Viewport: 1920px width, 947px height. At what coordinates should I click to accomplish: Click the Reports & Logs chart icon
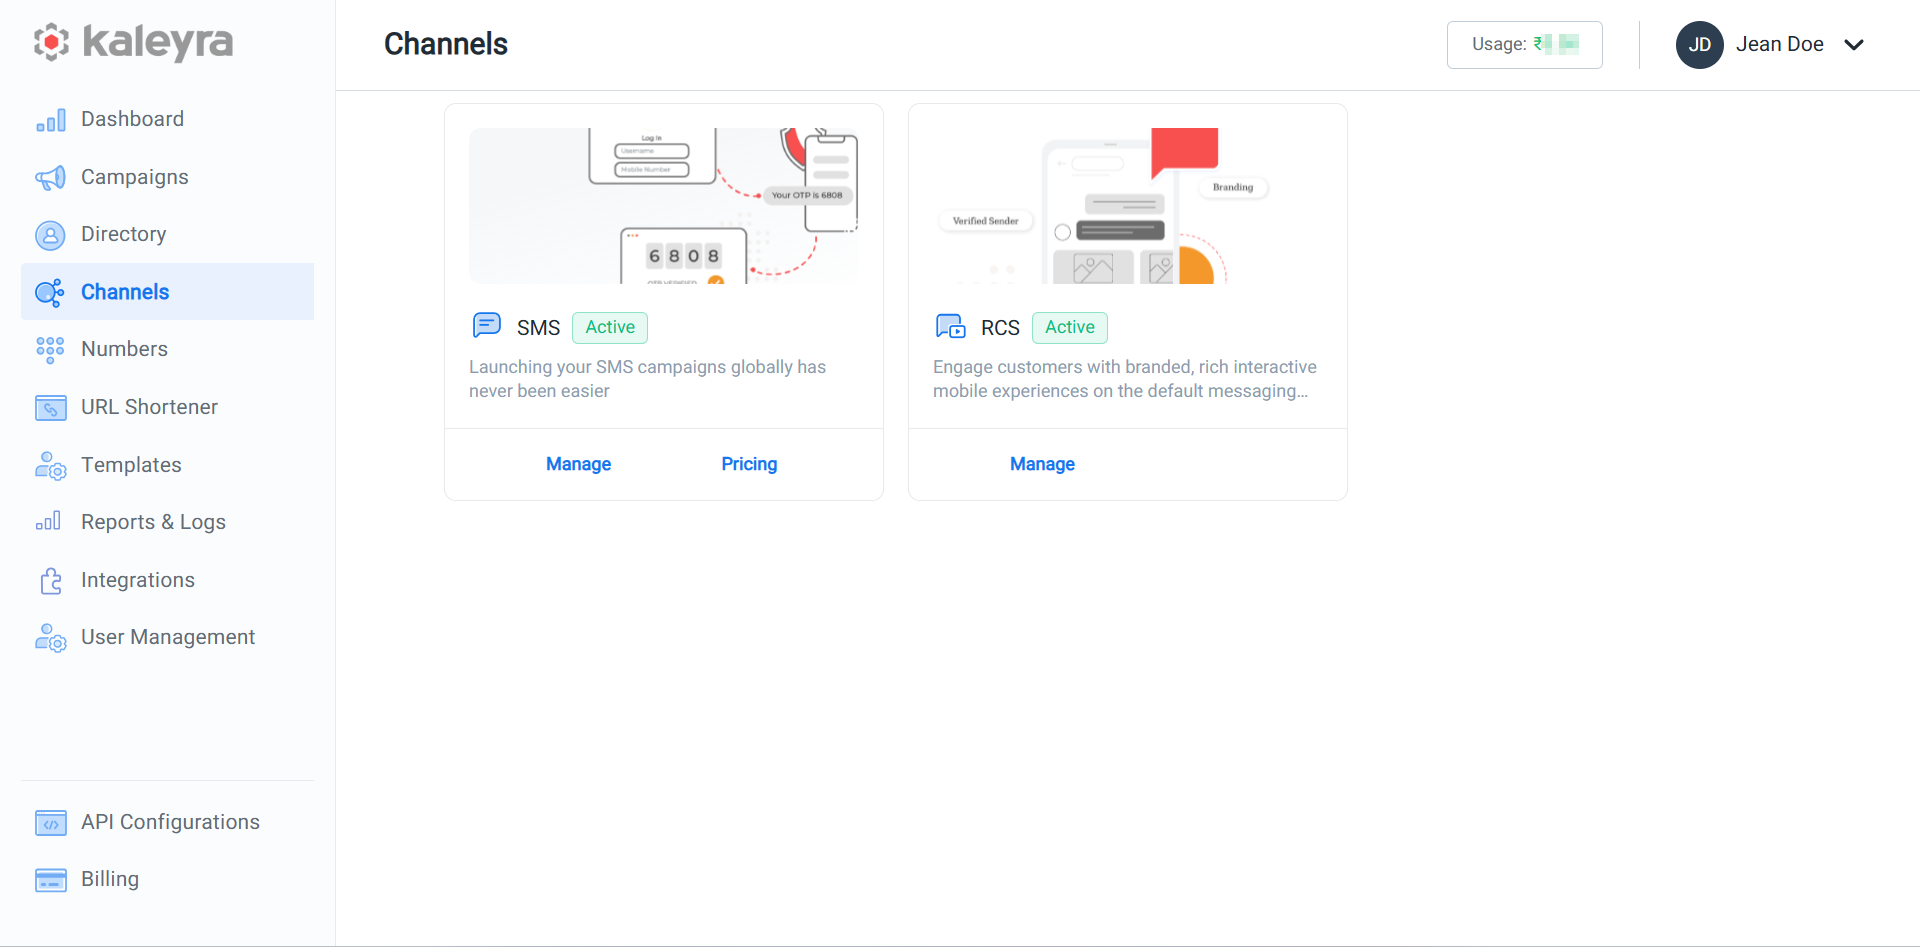click(x=49, y=521)
